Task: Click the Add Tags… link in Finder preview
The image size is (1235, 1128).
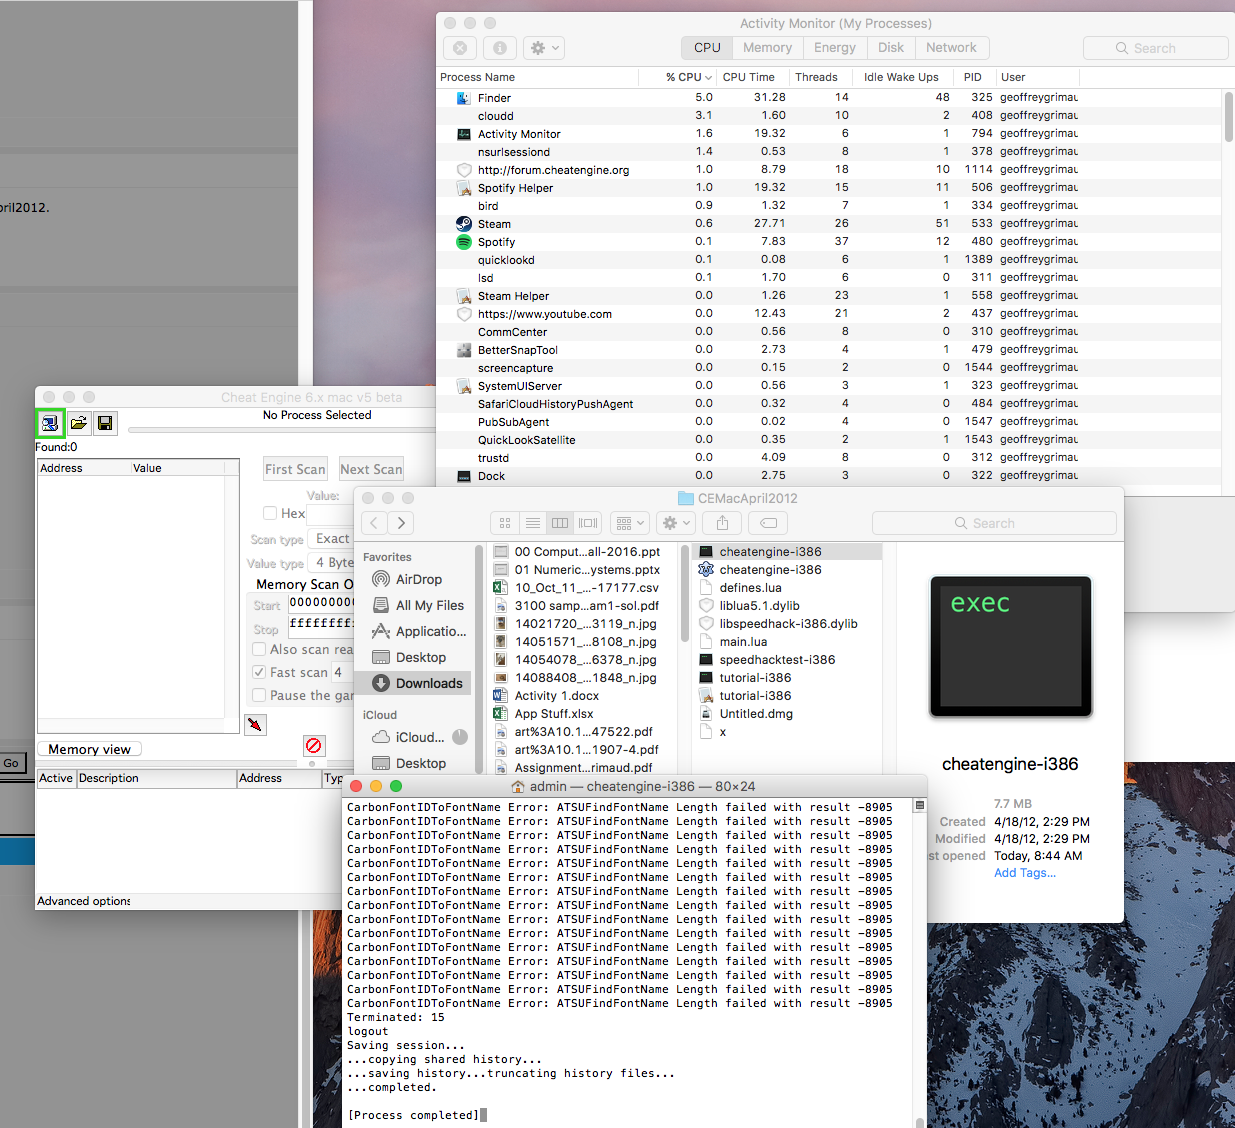Action: pyautogui.click(x=1025, y=873)
